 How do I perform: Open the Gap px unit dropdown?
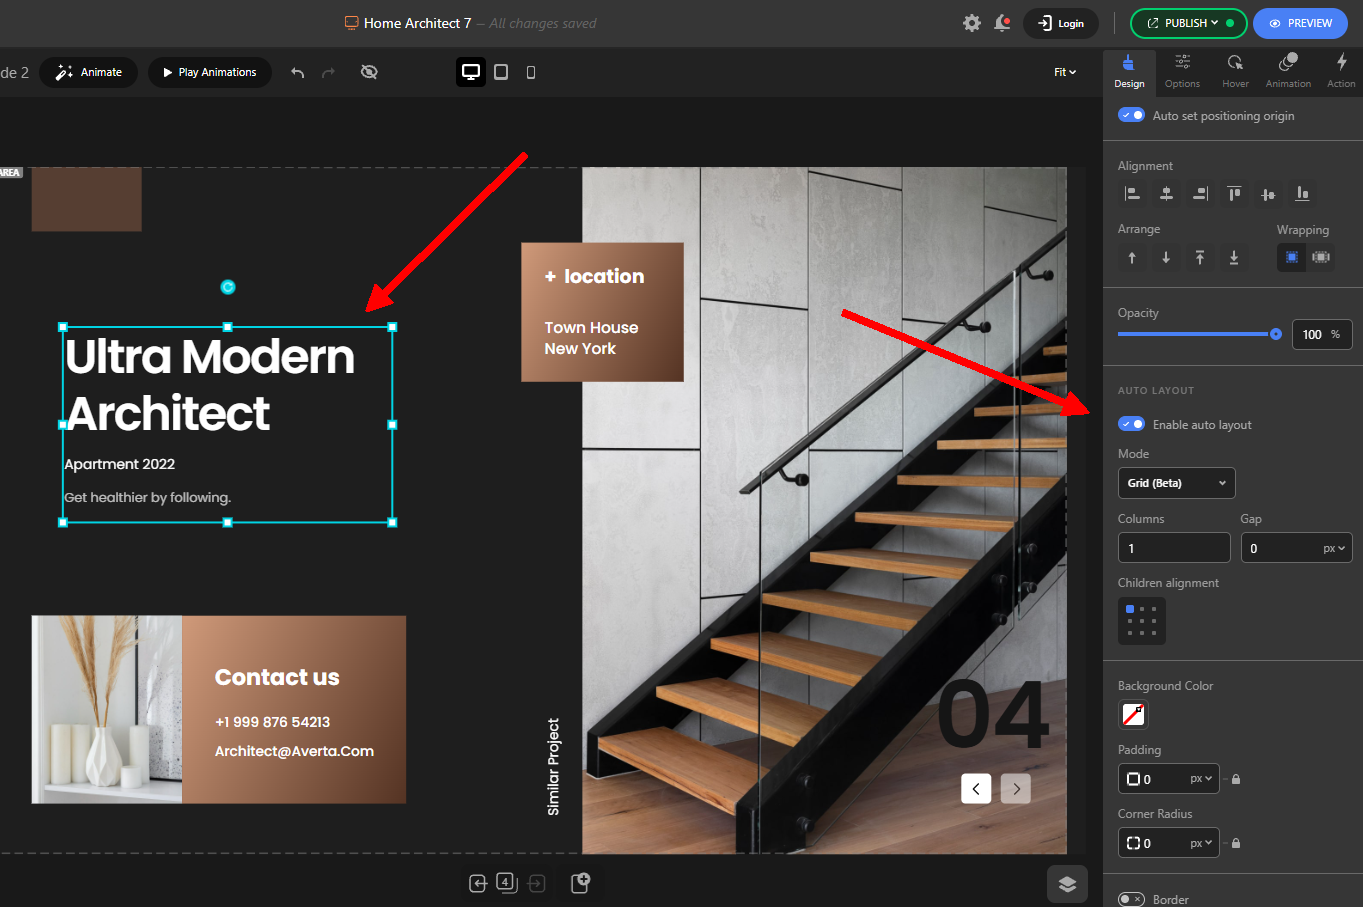point(1334,548)
